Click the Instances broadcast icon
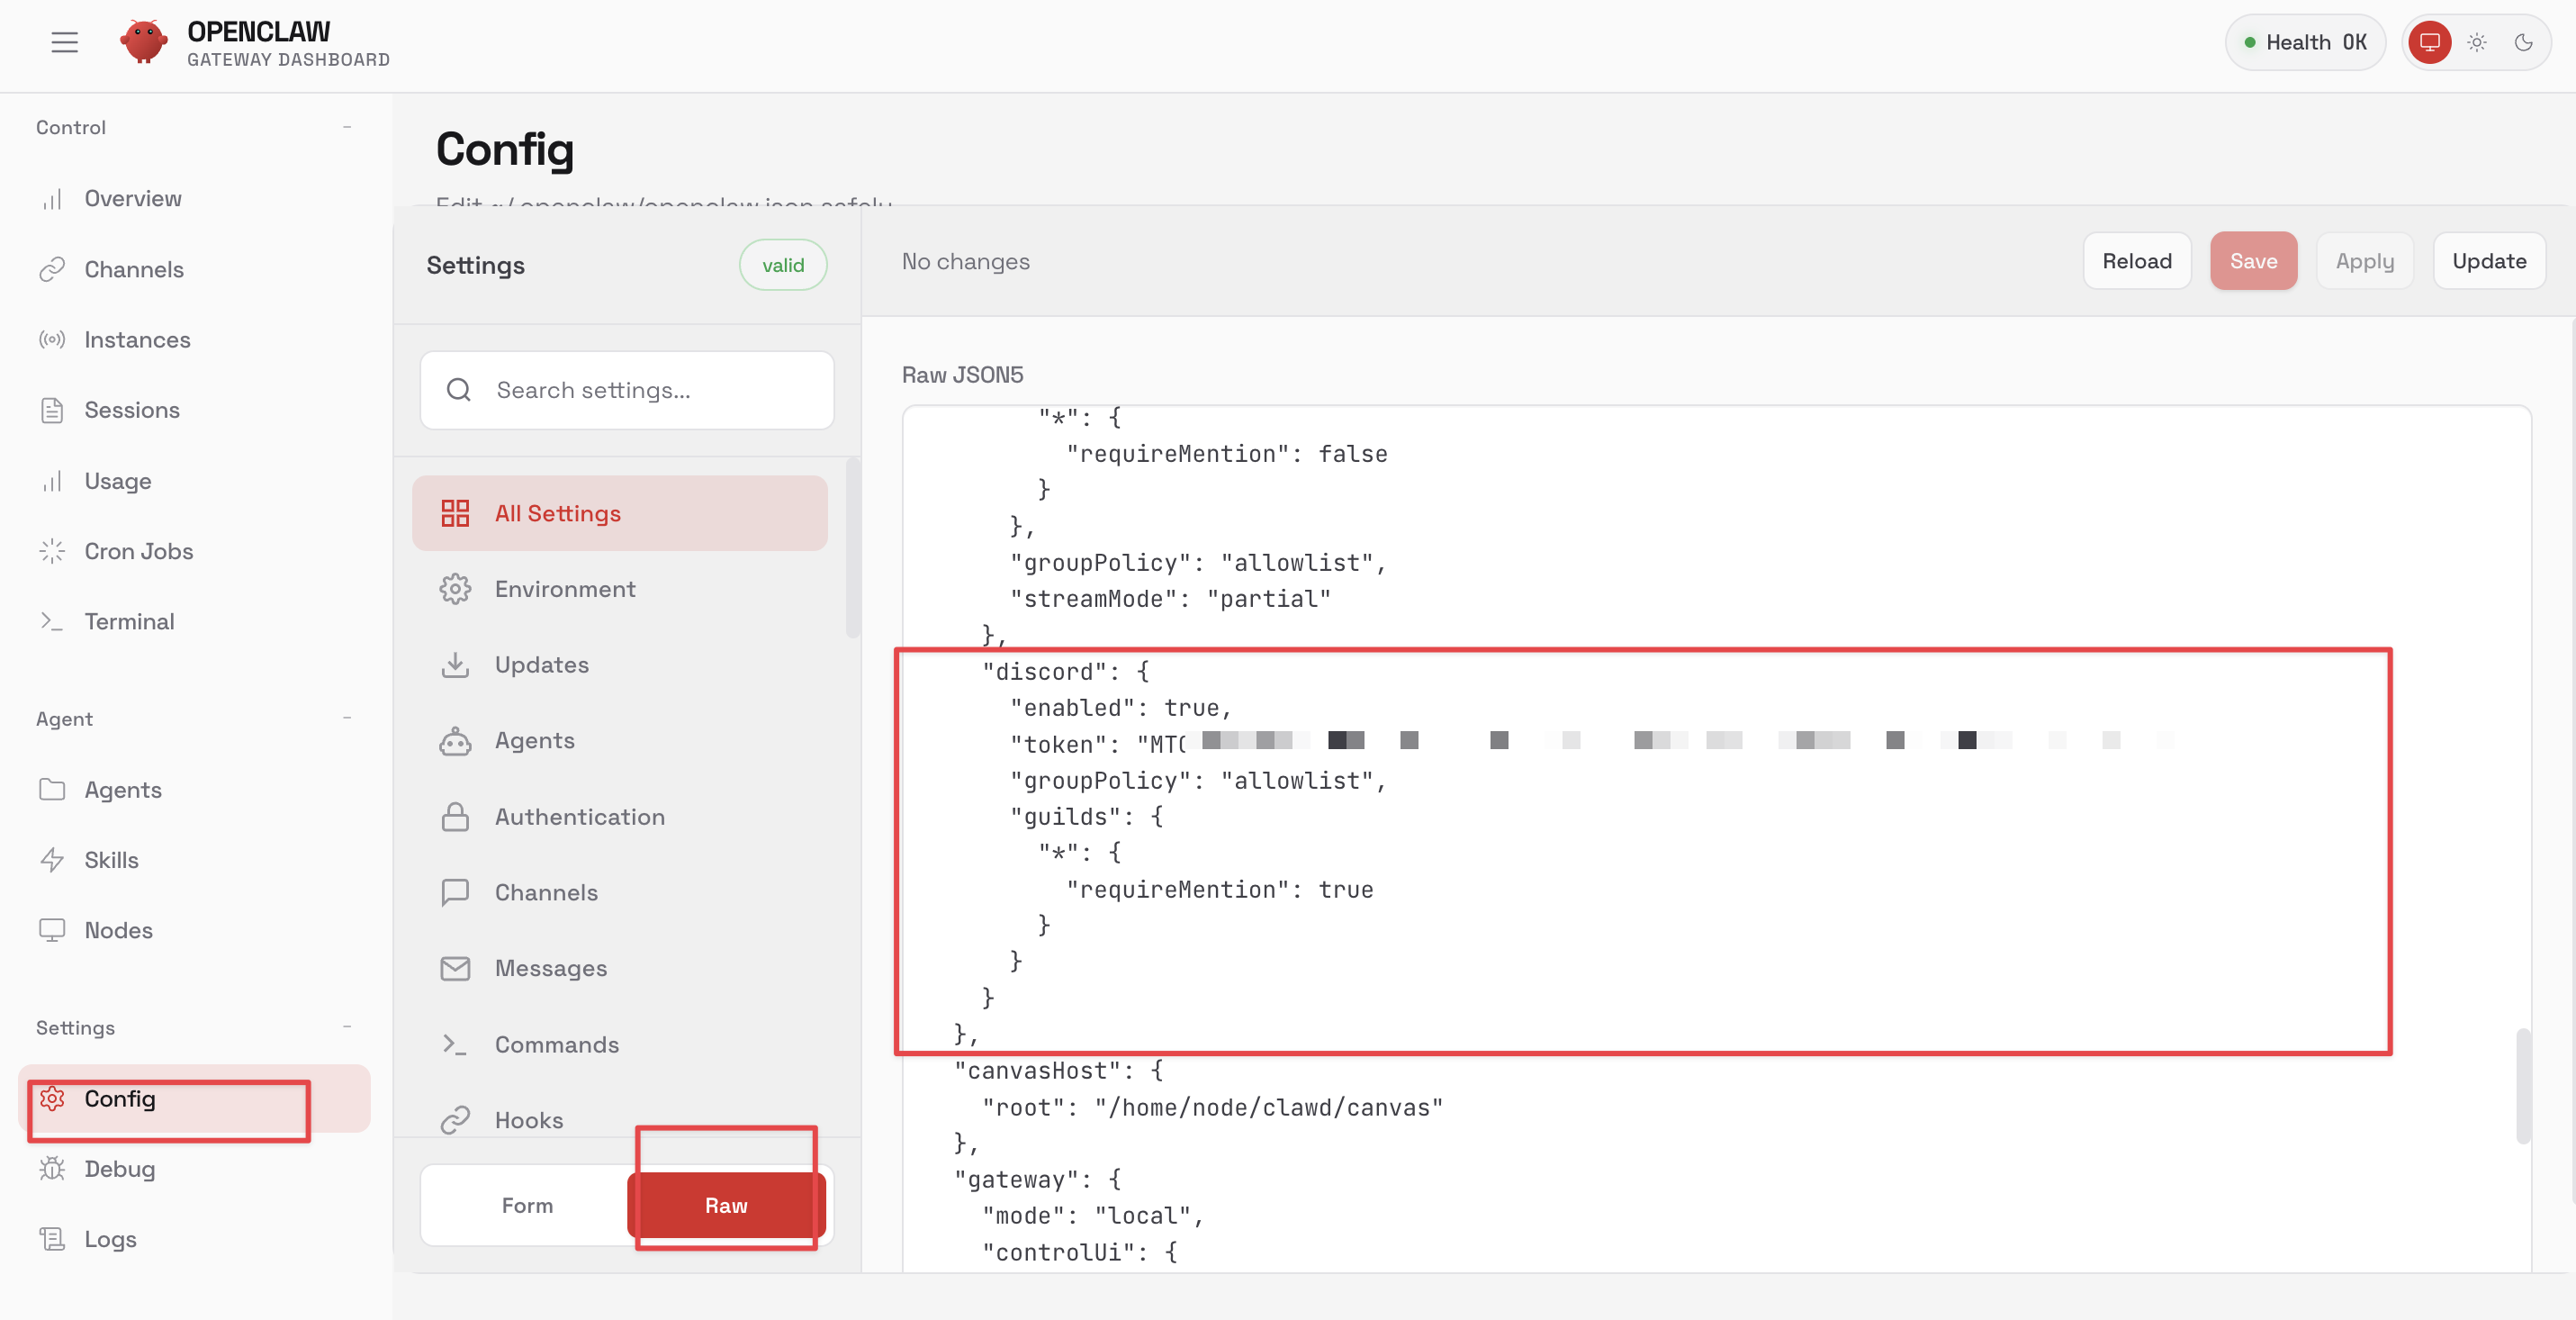 click(52, 340)
